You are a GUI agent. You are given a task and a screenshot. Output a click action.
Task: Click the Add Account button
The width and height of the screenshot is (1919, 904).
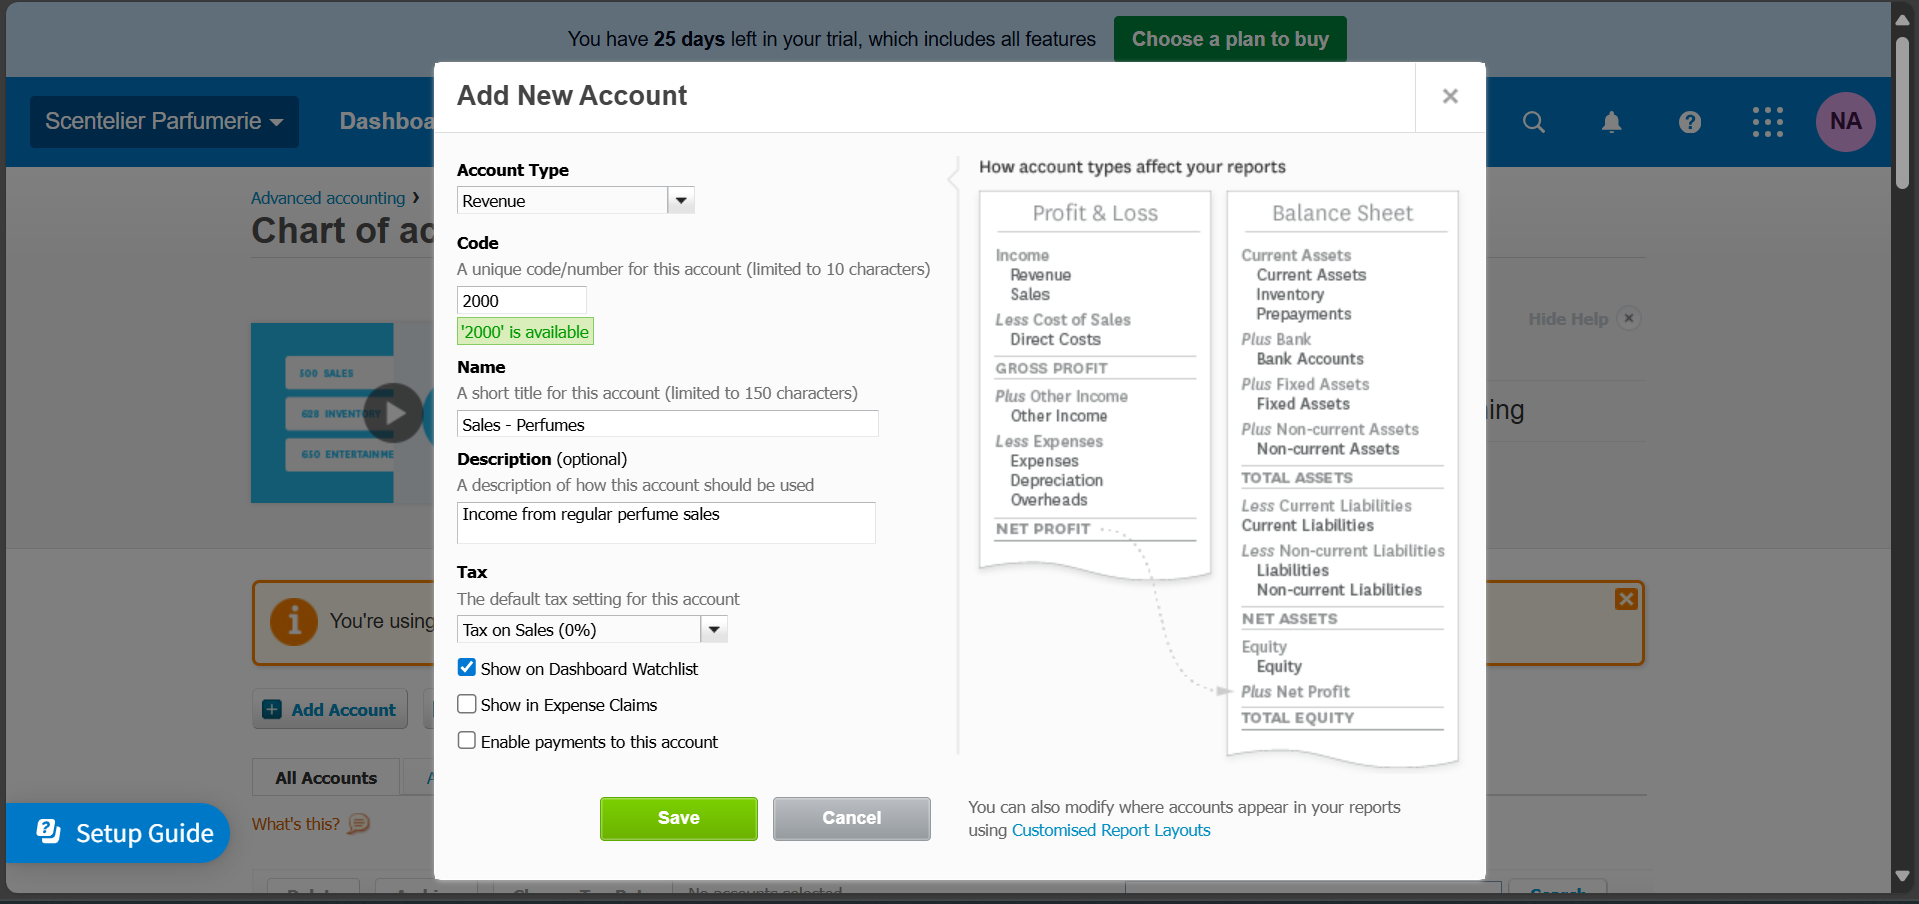(330, 710)
